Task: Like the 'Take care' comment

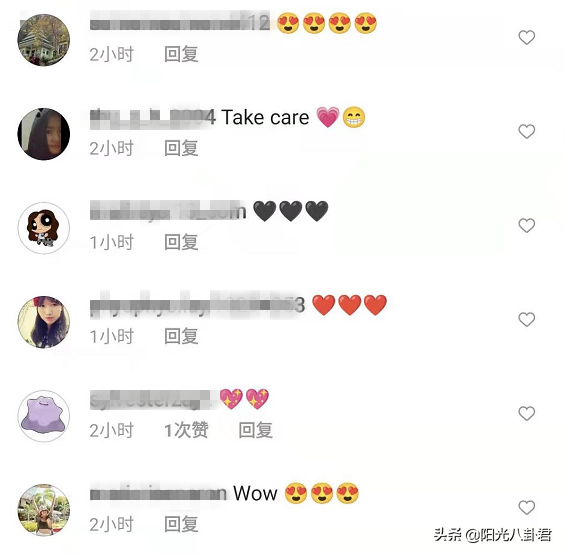Action: click(x=526, y=132)
